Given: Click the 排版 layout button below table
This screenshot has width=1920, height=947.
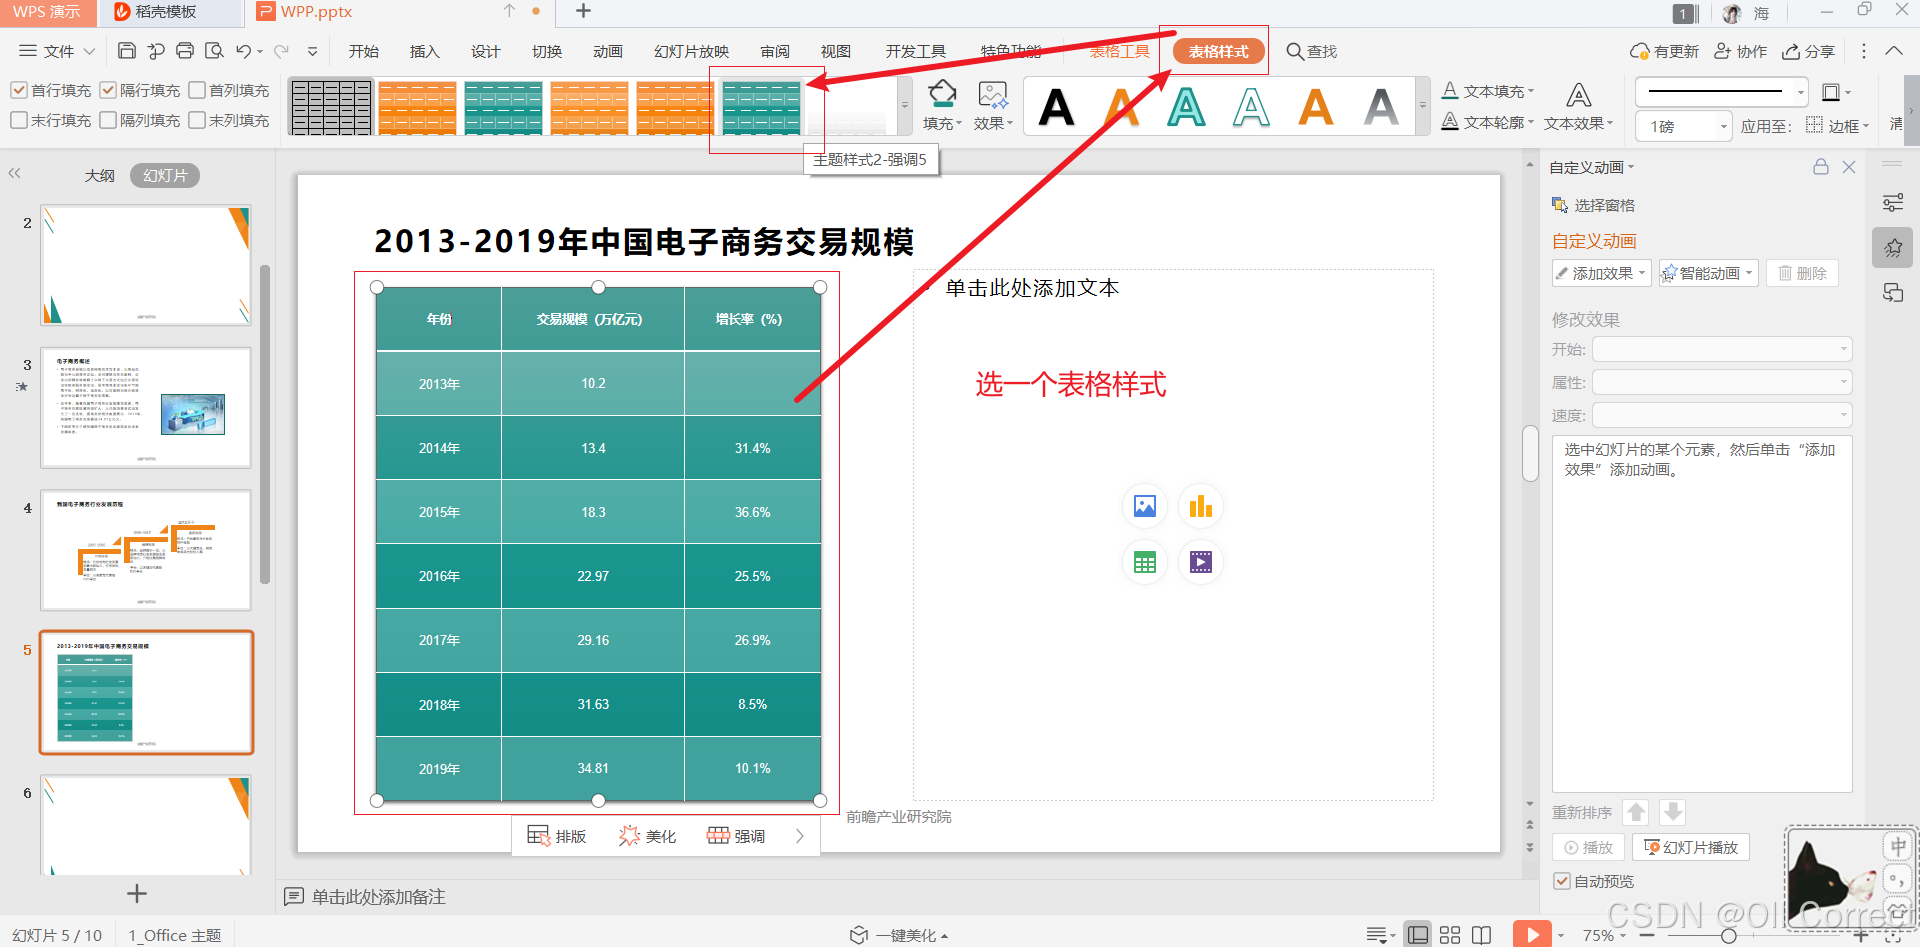Looking at the screenshot, I should [557, 836].
